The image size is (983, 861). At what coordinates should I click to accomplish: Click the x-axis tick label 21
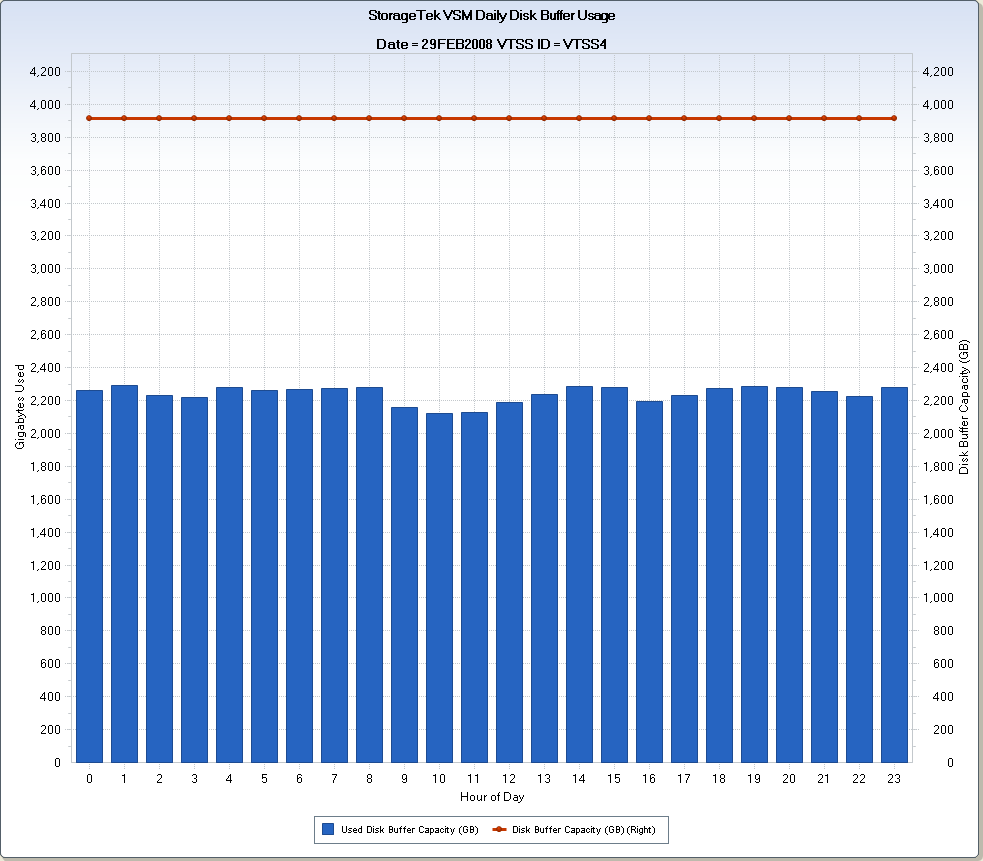point(824,778)
